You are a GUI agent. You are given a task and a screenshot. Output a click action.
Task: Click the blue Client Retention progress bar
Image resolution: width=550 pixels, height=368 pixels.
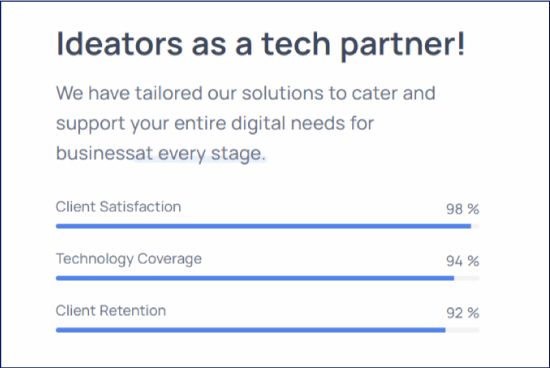(251, 330)
